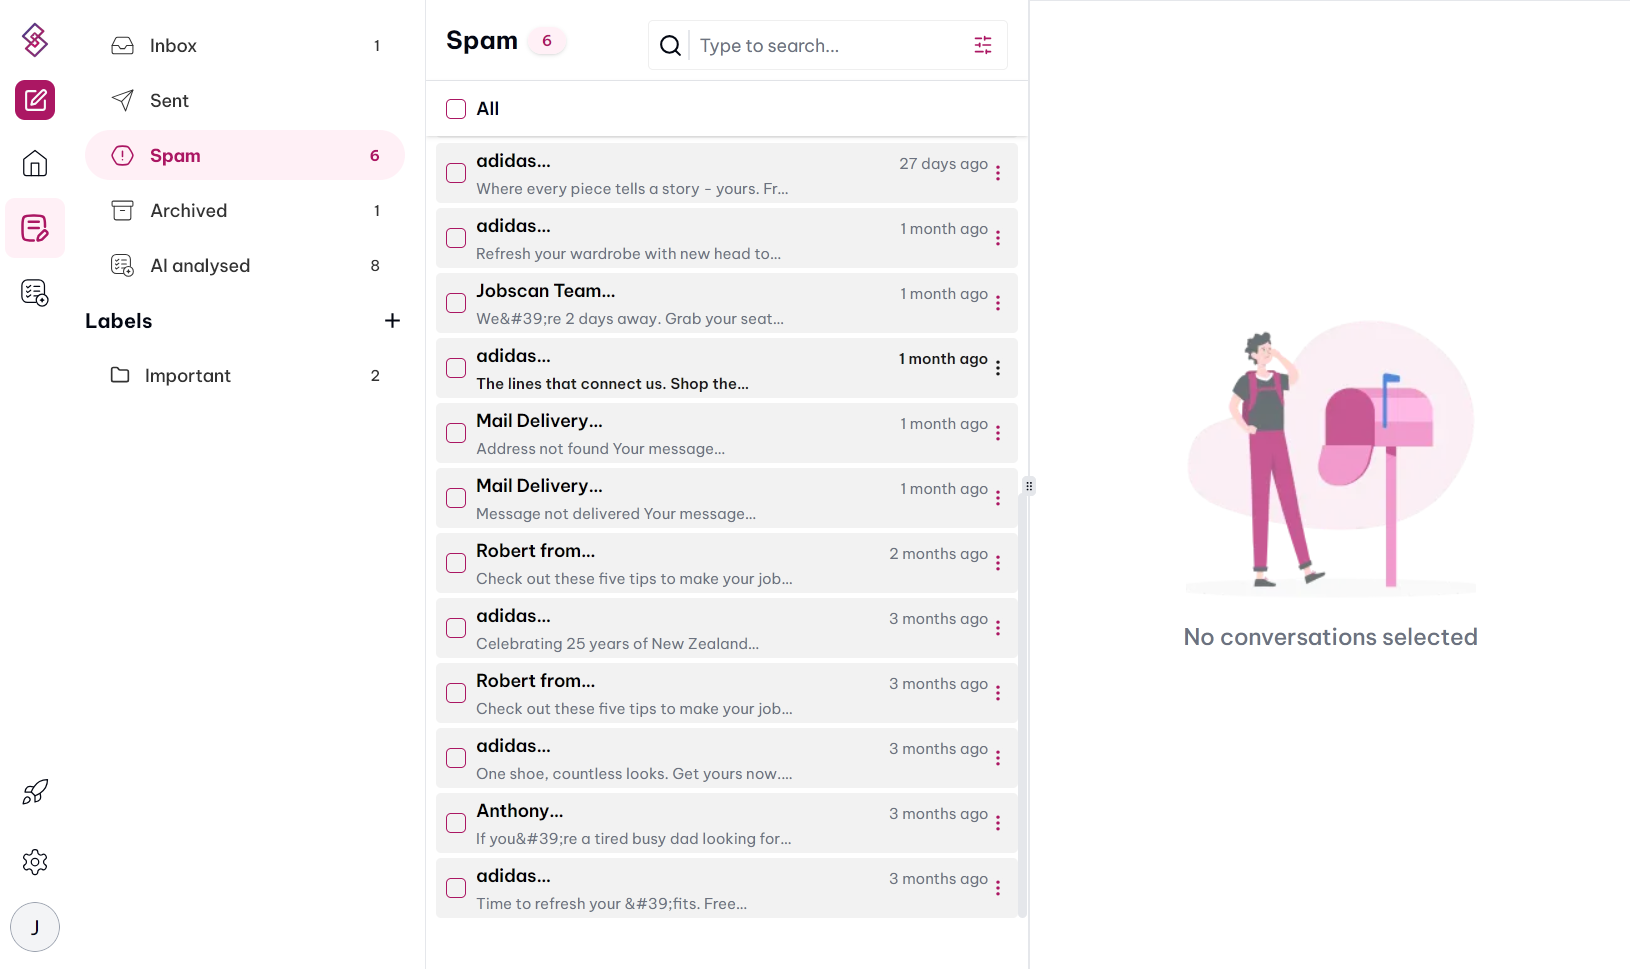Check the All conversations checkbox
Viewport: 1630px width, 969px height.
[455, 109]
